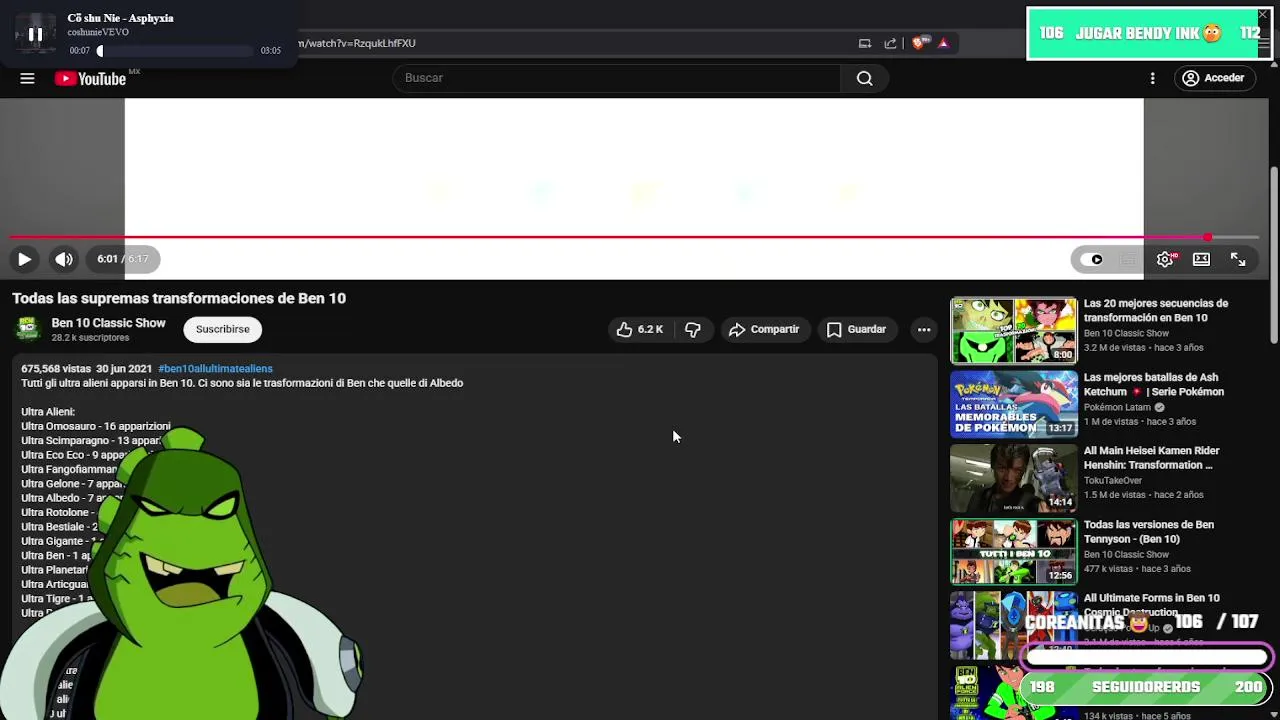Open Pokémon Latam channel name

click(x=1117, y=407)
